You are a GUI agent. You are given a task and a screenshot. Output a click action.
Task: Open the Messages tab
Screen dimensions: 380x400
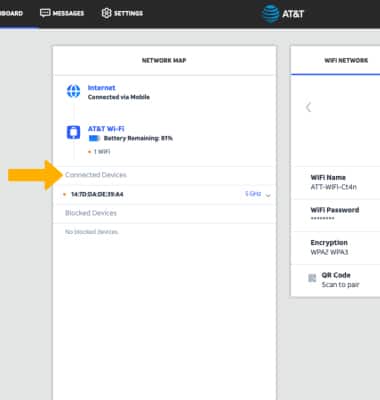point(62,13)
